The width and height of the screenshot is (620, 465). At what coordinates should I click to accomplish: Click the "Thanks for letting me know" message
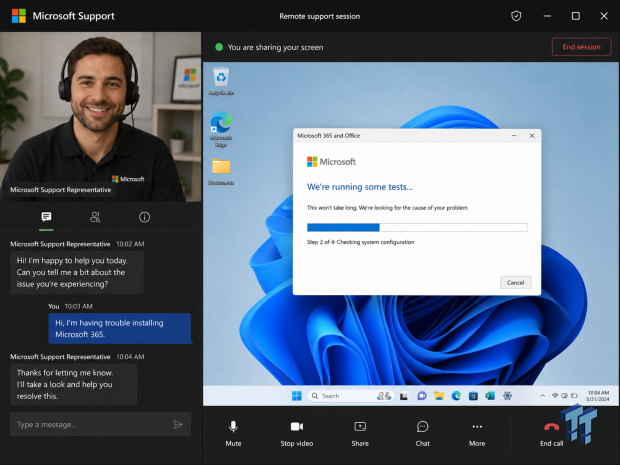pyautogui.click(x=74, y=384)
